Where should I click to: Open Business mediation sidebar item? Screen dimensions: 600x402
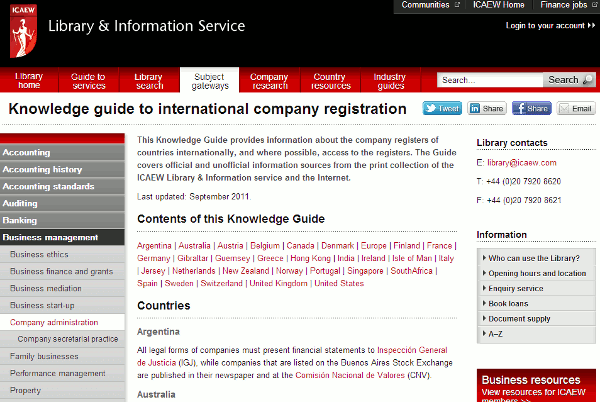[x=62, y=288]
